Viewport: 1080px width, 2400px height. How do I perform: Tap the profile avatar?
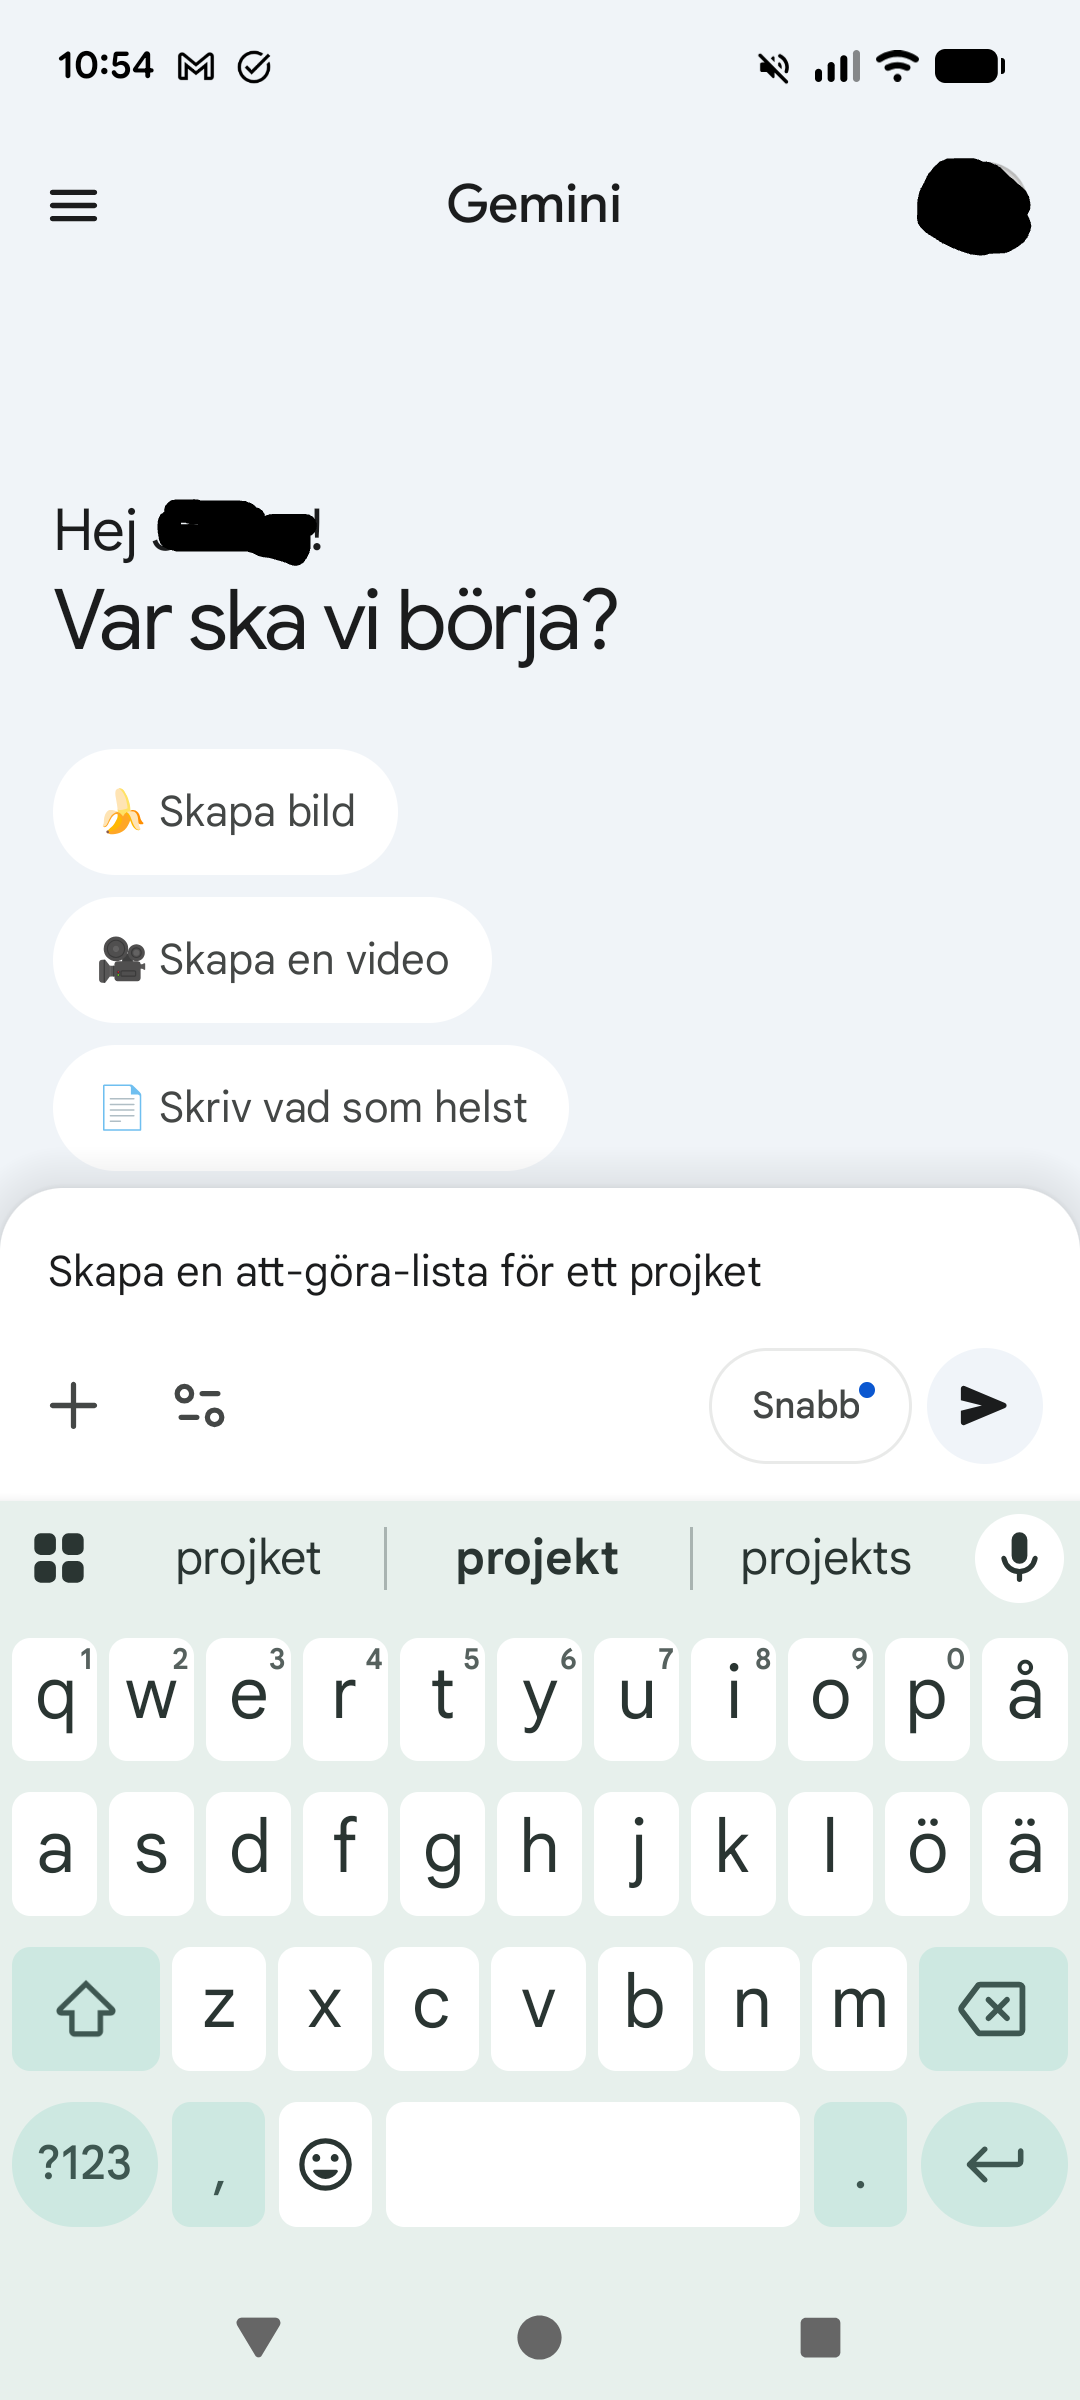tap(973, 206)
